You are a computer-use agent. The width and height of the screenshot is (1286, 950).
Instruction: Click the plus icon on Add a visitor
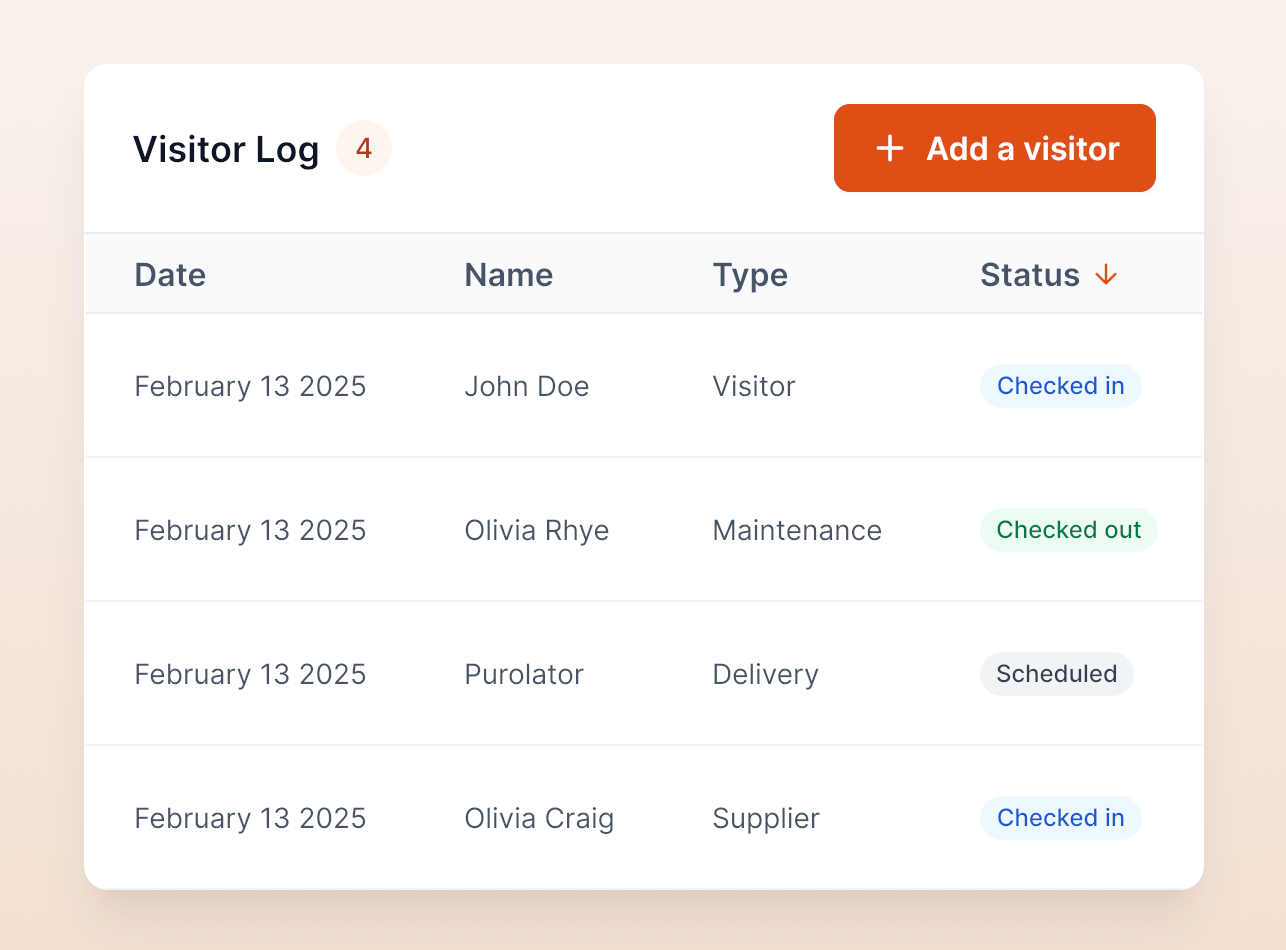889,149
